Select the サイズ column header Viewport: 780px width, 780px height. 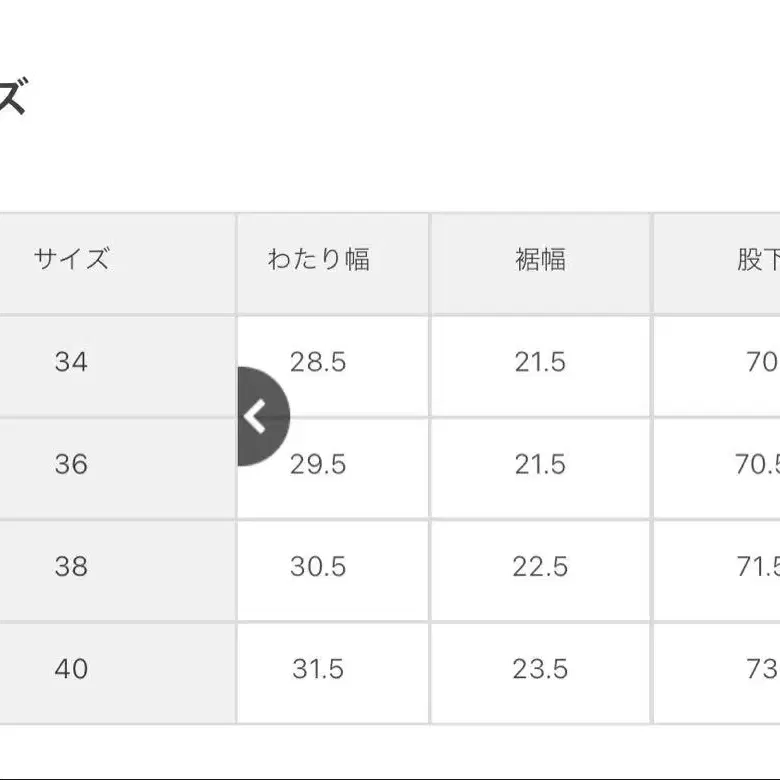pyautogui.click(x=71, y=261)
